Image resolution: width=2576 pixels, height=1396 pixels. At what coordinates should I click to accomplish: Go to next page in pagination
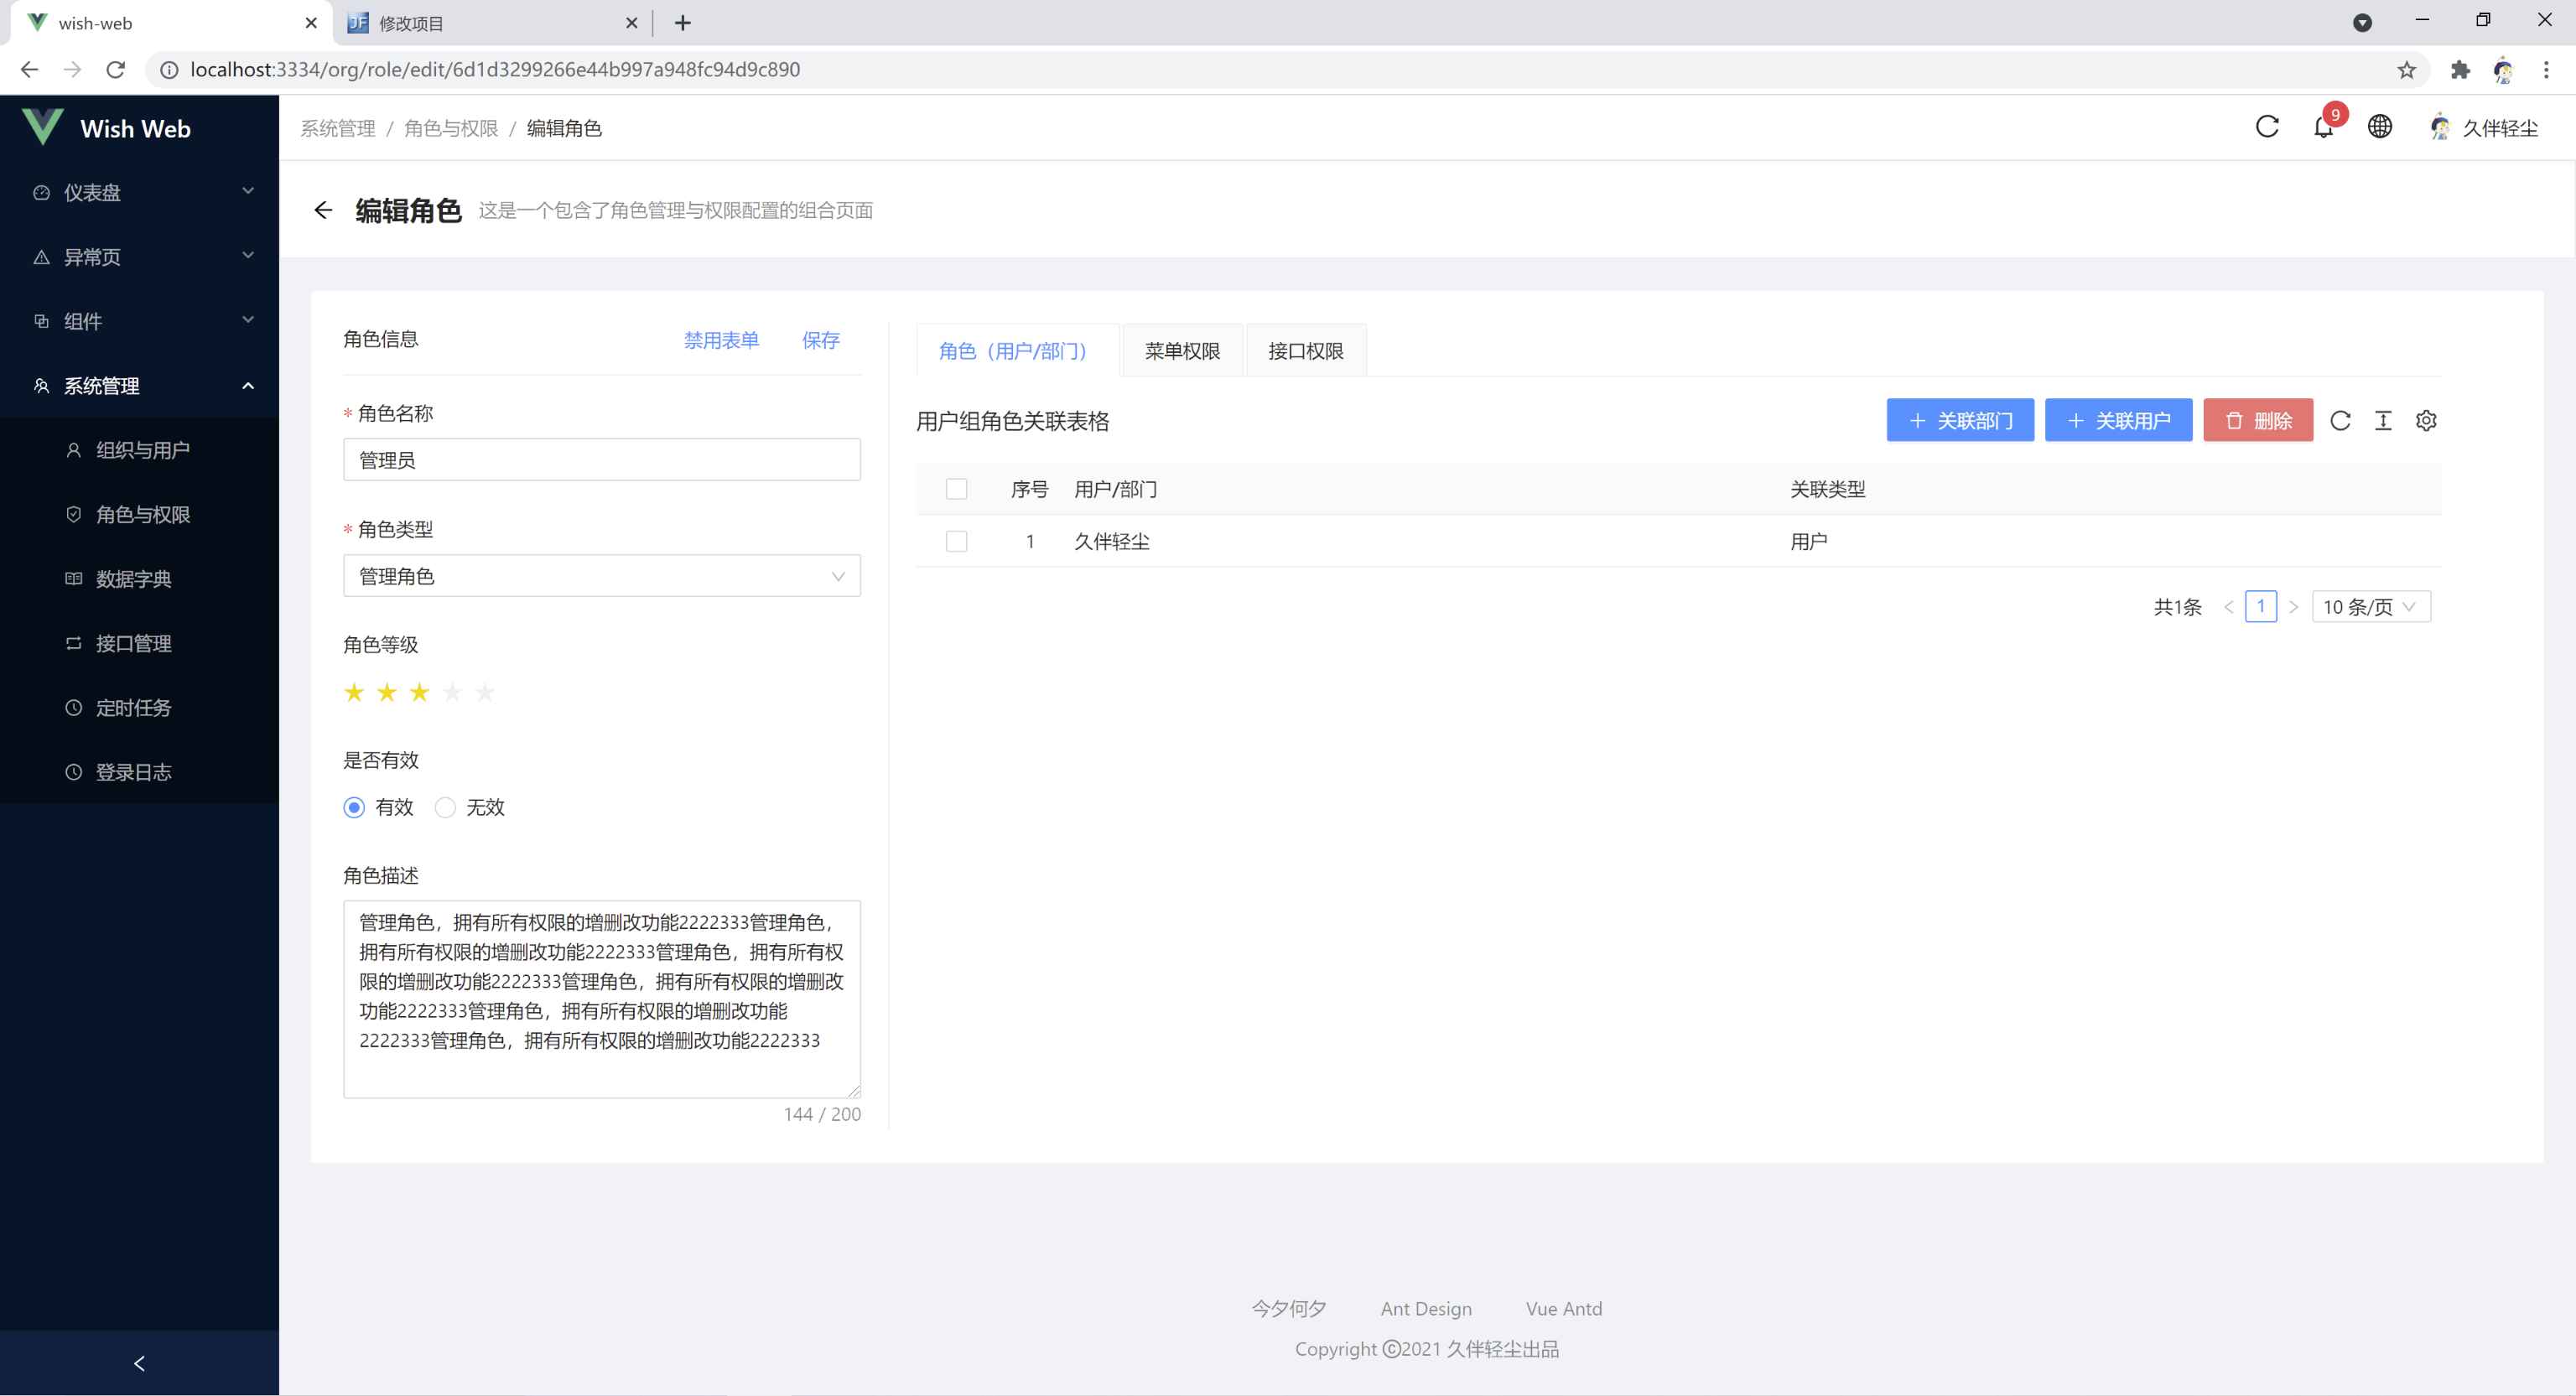point(2294,607)
